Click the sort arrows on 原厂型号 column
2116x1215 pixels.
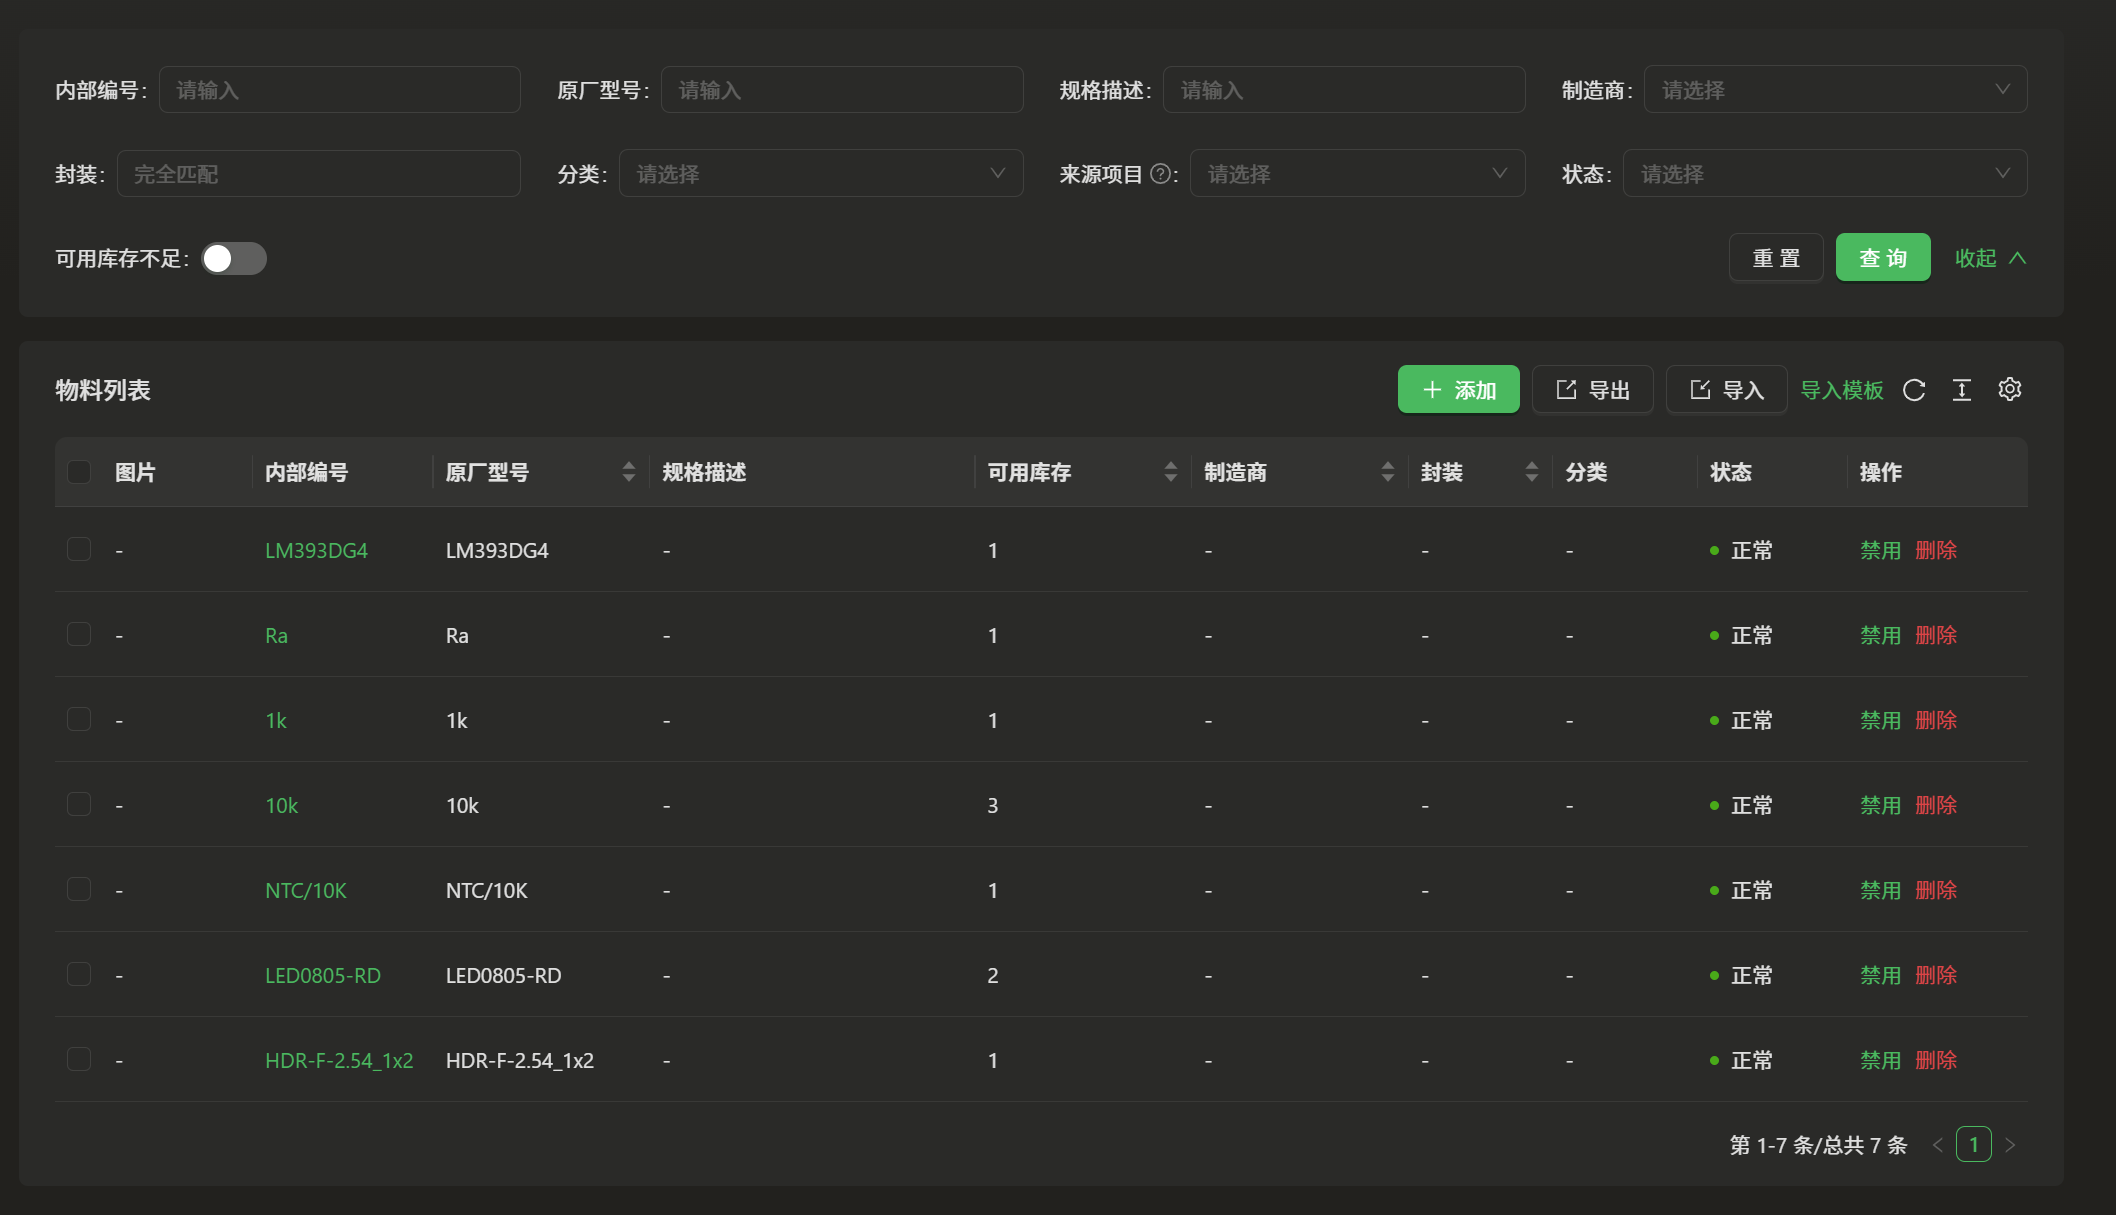click(x=628, y=471)
